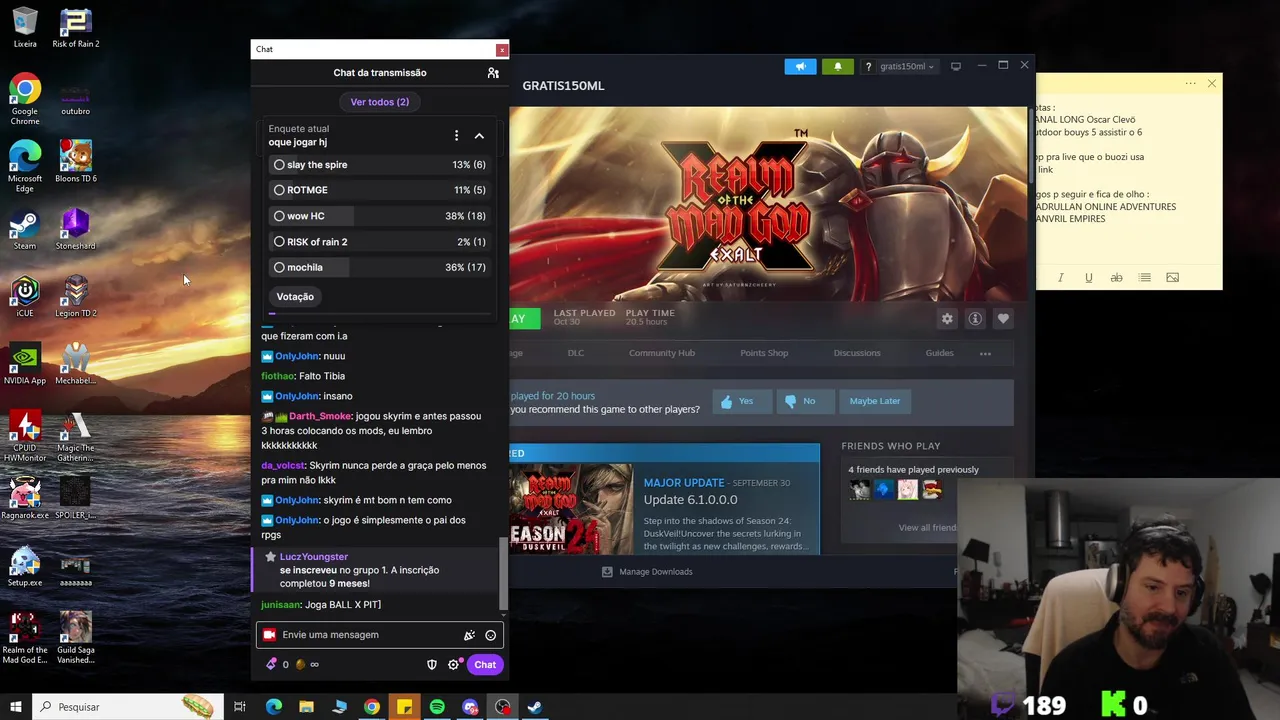The image size is (1280, 720).
Task: Open the Community Hub tab
Action: pos(662,353)
